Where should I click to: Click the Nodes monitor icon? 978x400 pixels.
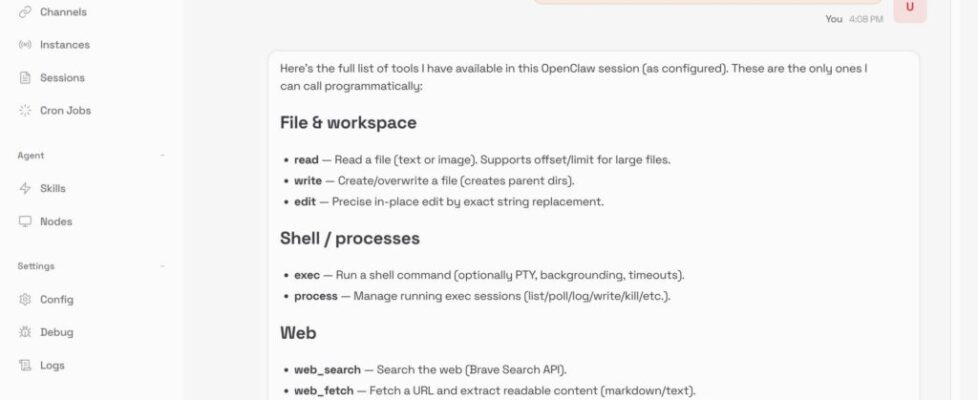(x=25, y=222)
